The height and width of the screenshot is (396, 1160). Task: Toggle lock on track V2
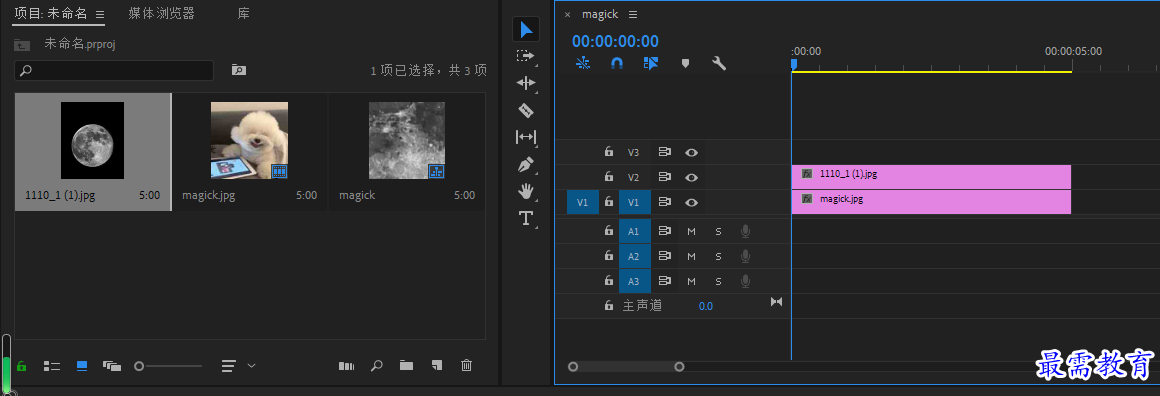pos(609,176)
